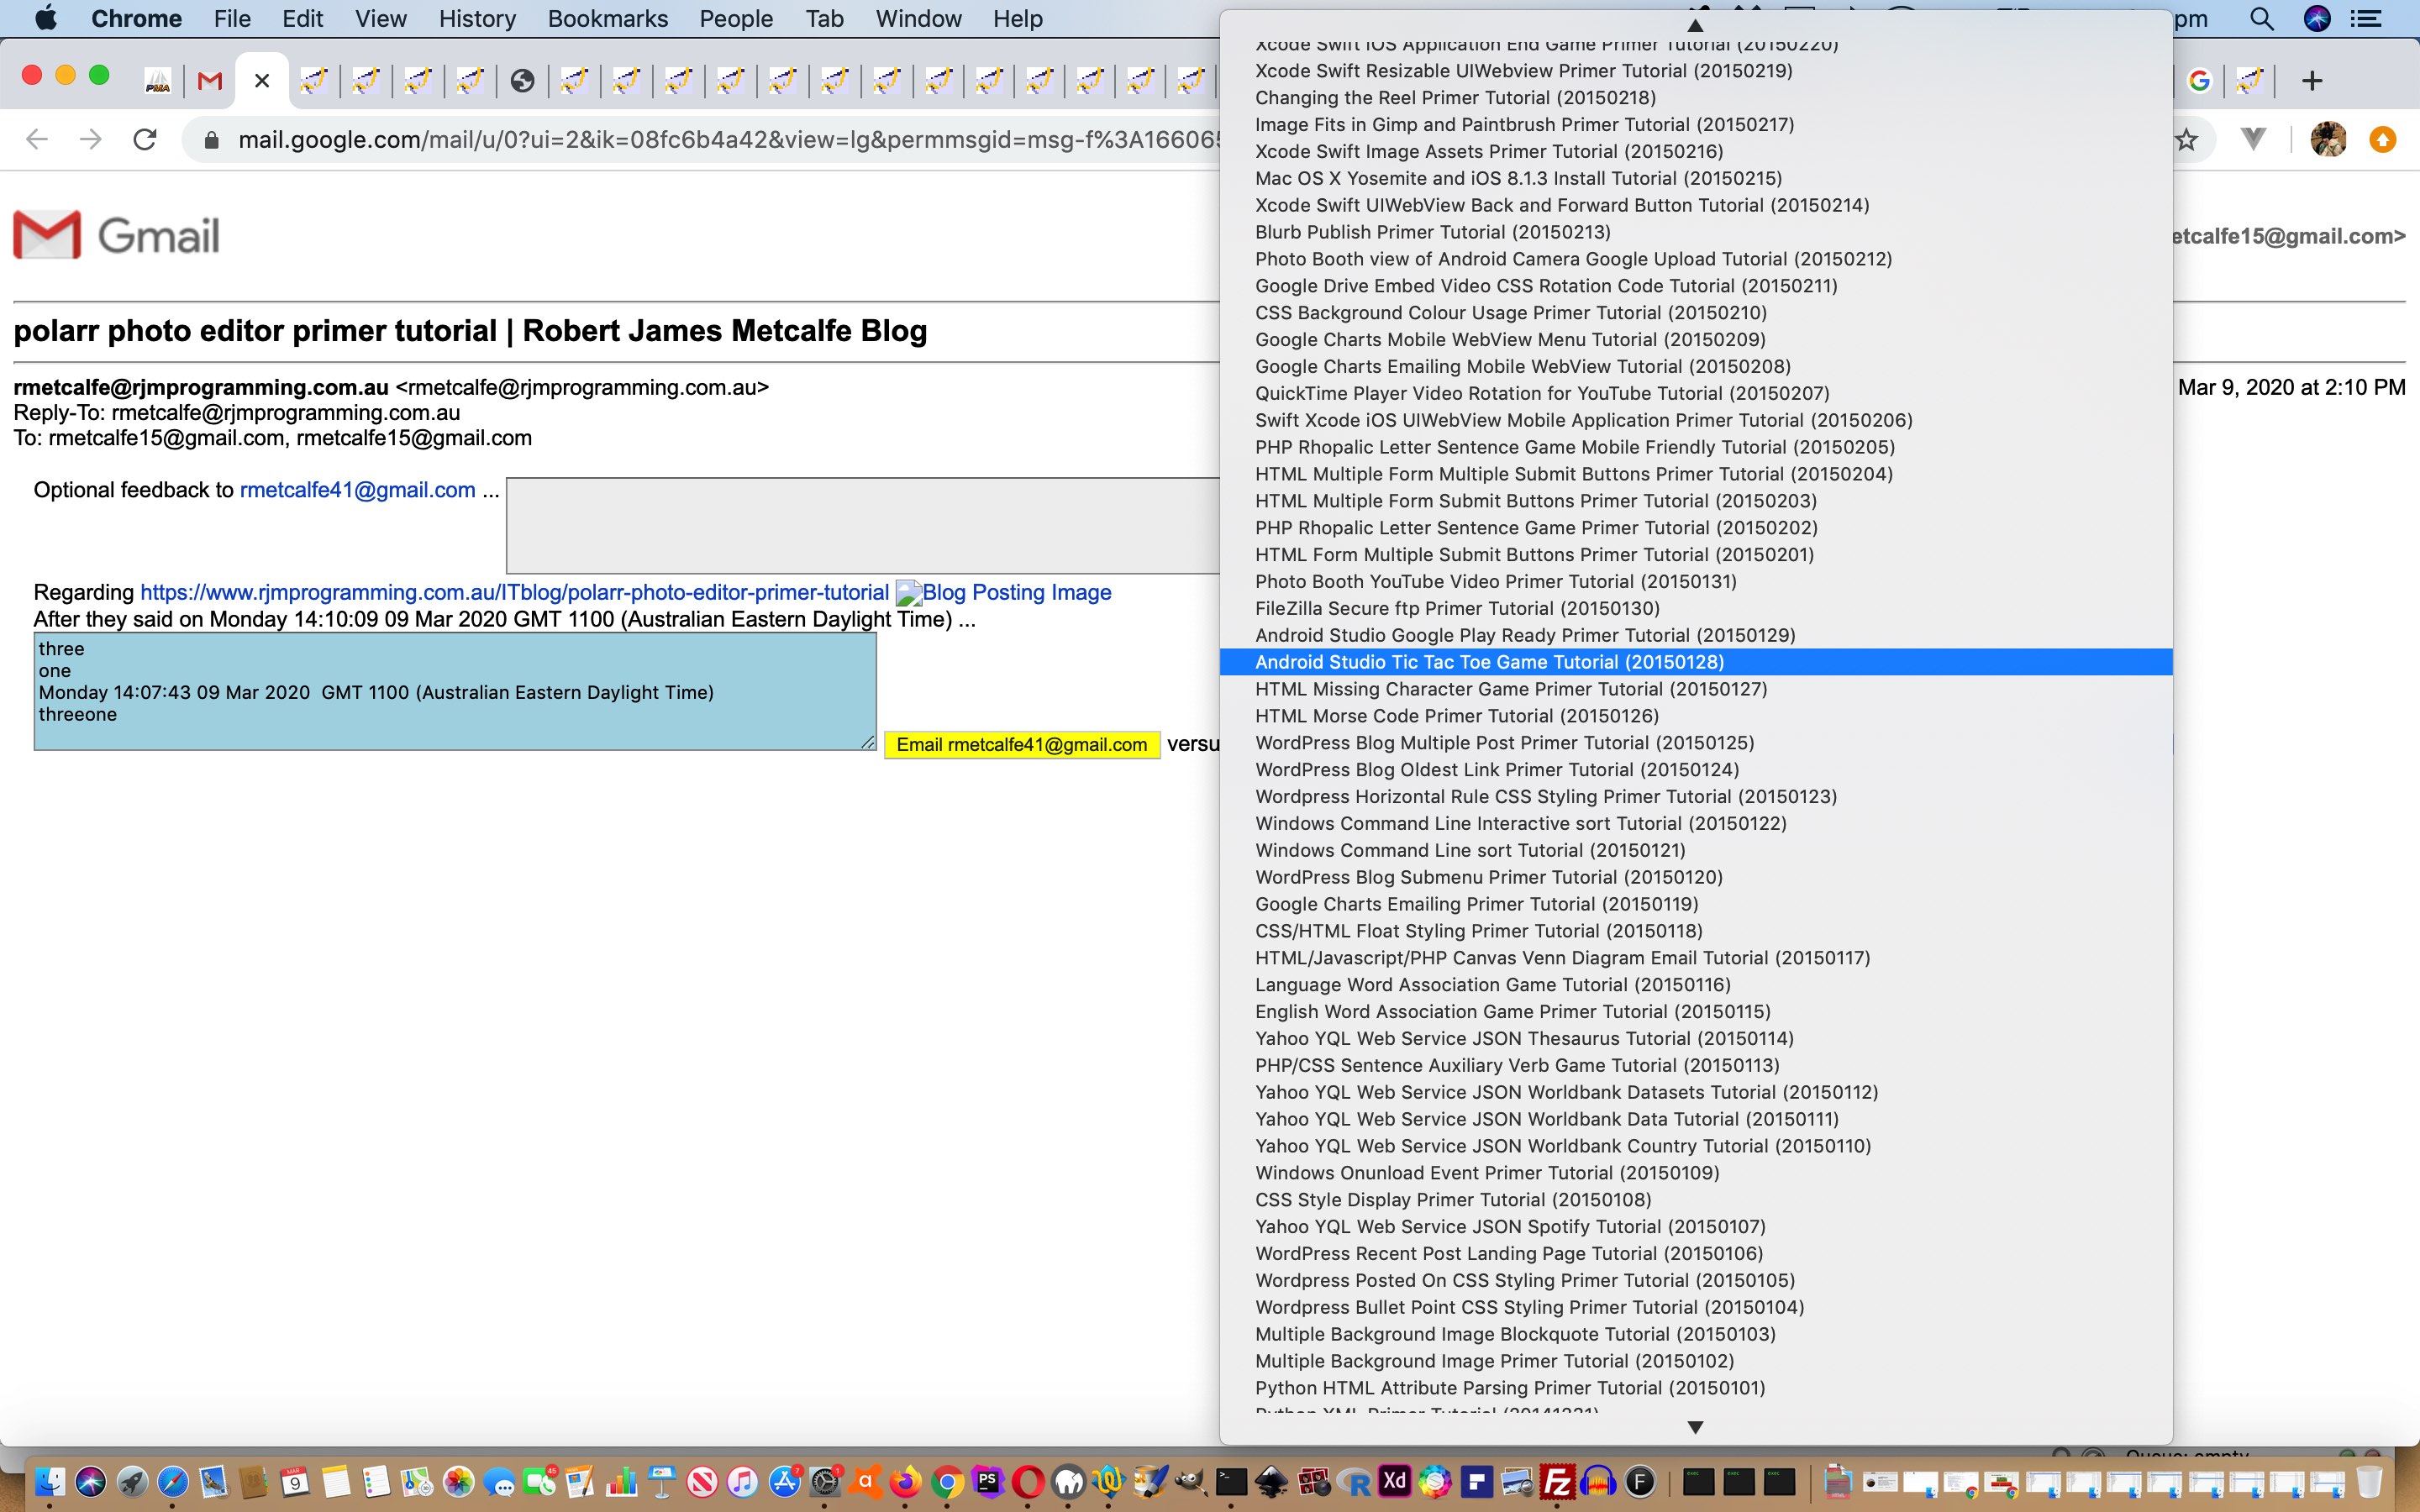
Task: Select Photo Booth YouTube Video Primer Tutorial
Action: point(1696,582)
